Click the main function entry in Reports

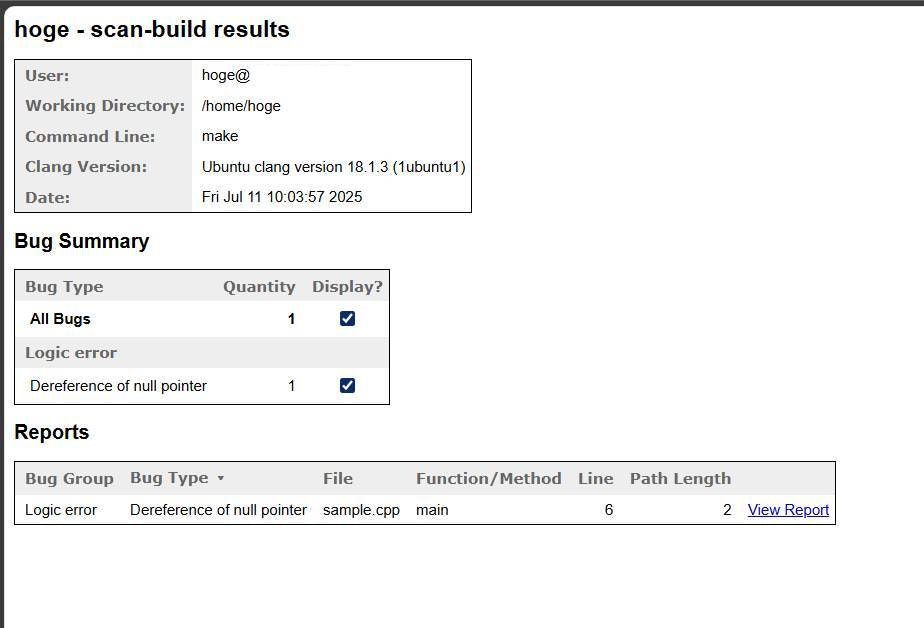click(x=432, y=510)
